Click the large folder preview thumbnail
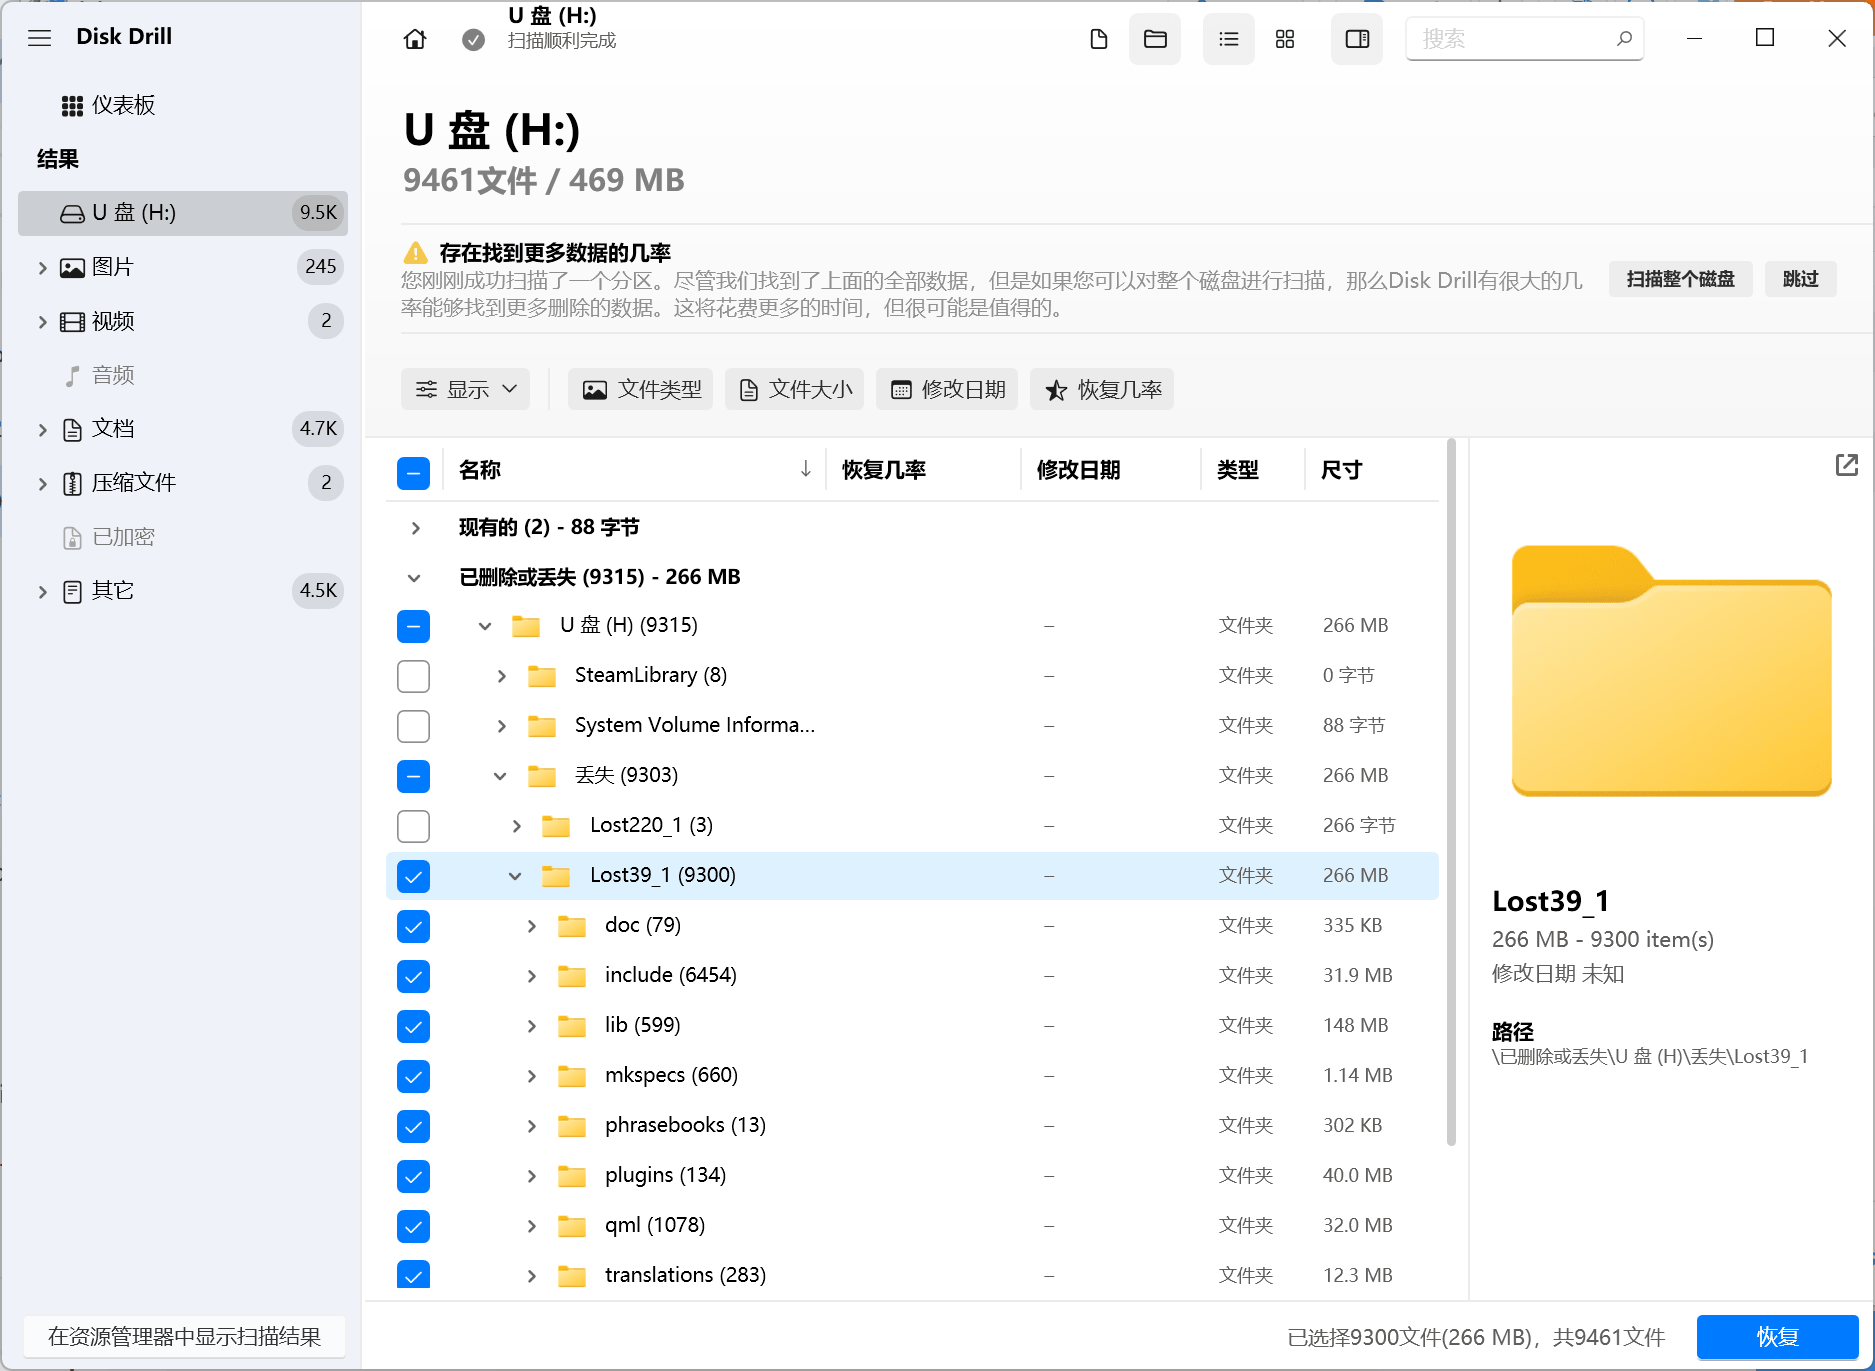 (1671, 670)
